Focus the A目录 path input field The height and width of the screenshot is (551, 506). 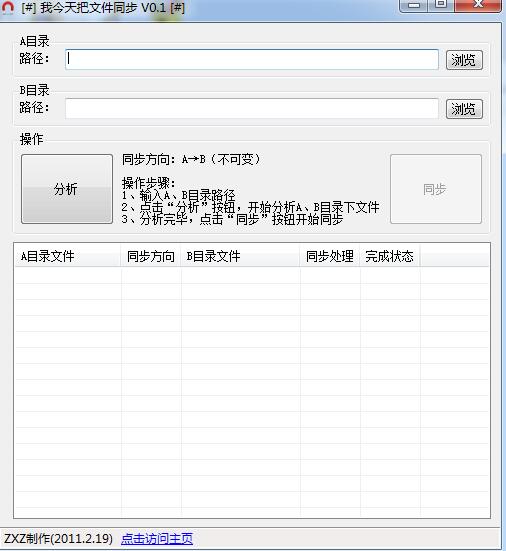tap(252, 59)
